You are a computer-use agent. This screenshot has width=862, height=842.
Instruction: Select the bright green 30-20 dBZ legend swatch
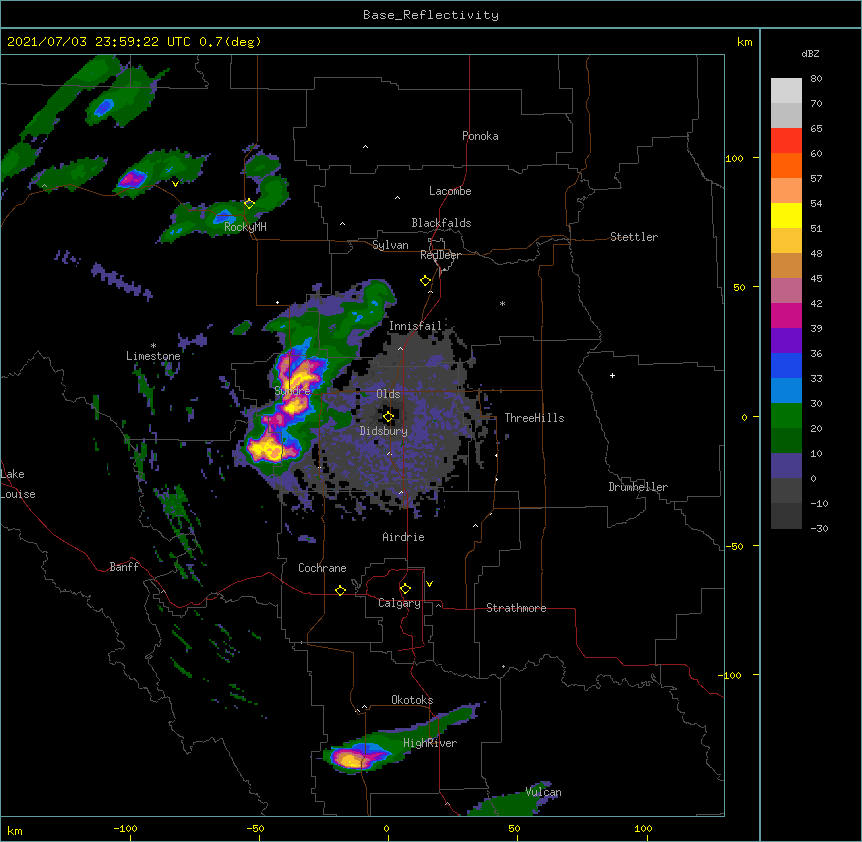[x=786, y=416]
